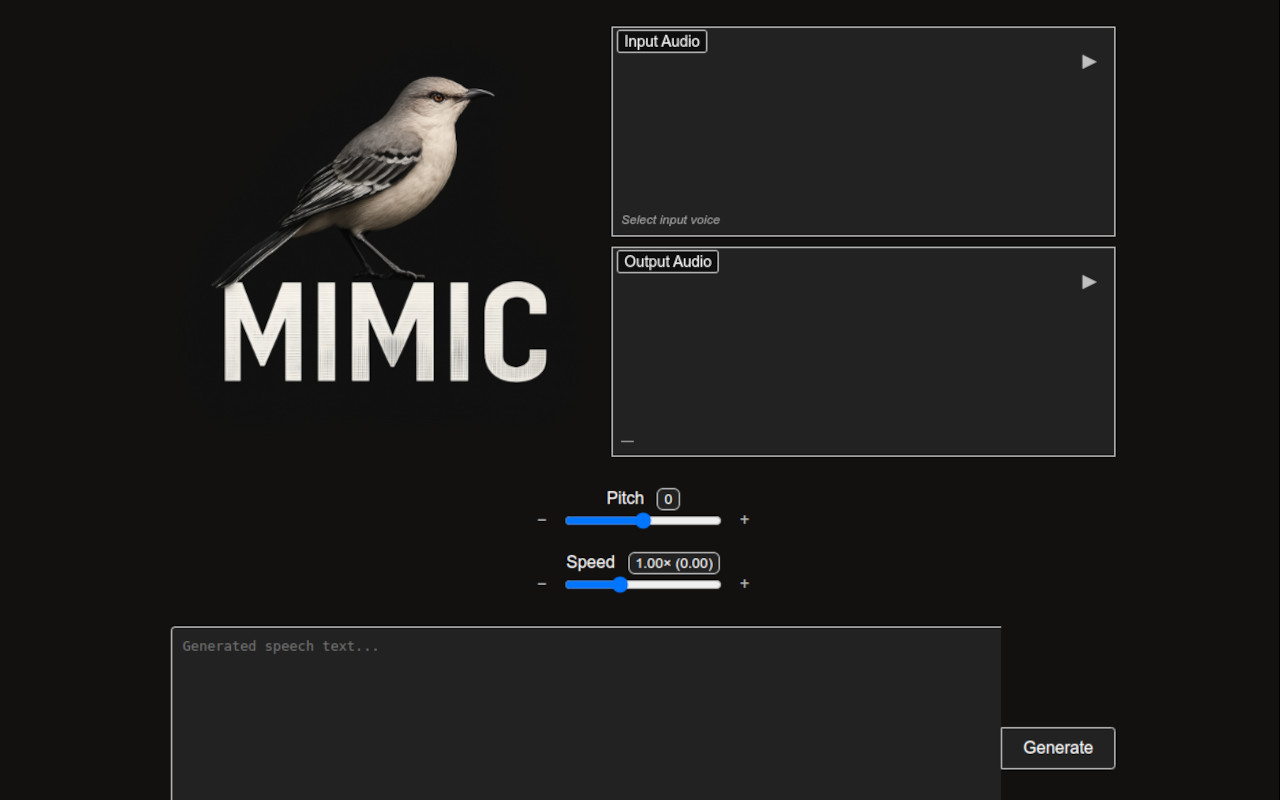Click the dash placeholder under Output Audio
The width and height of the screenshot is (1280, 800).
pos(626,440)
